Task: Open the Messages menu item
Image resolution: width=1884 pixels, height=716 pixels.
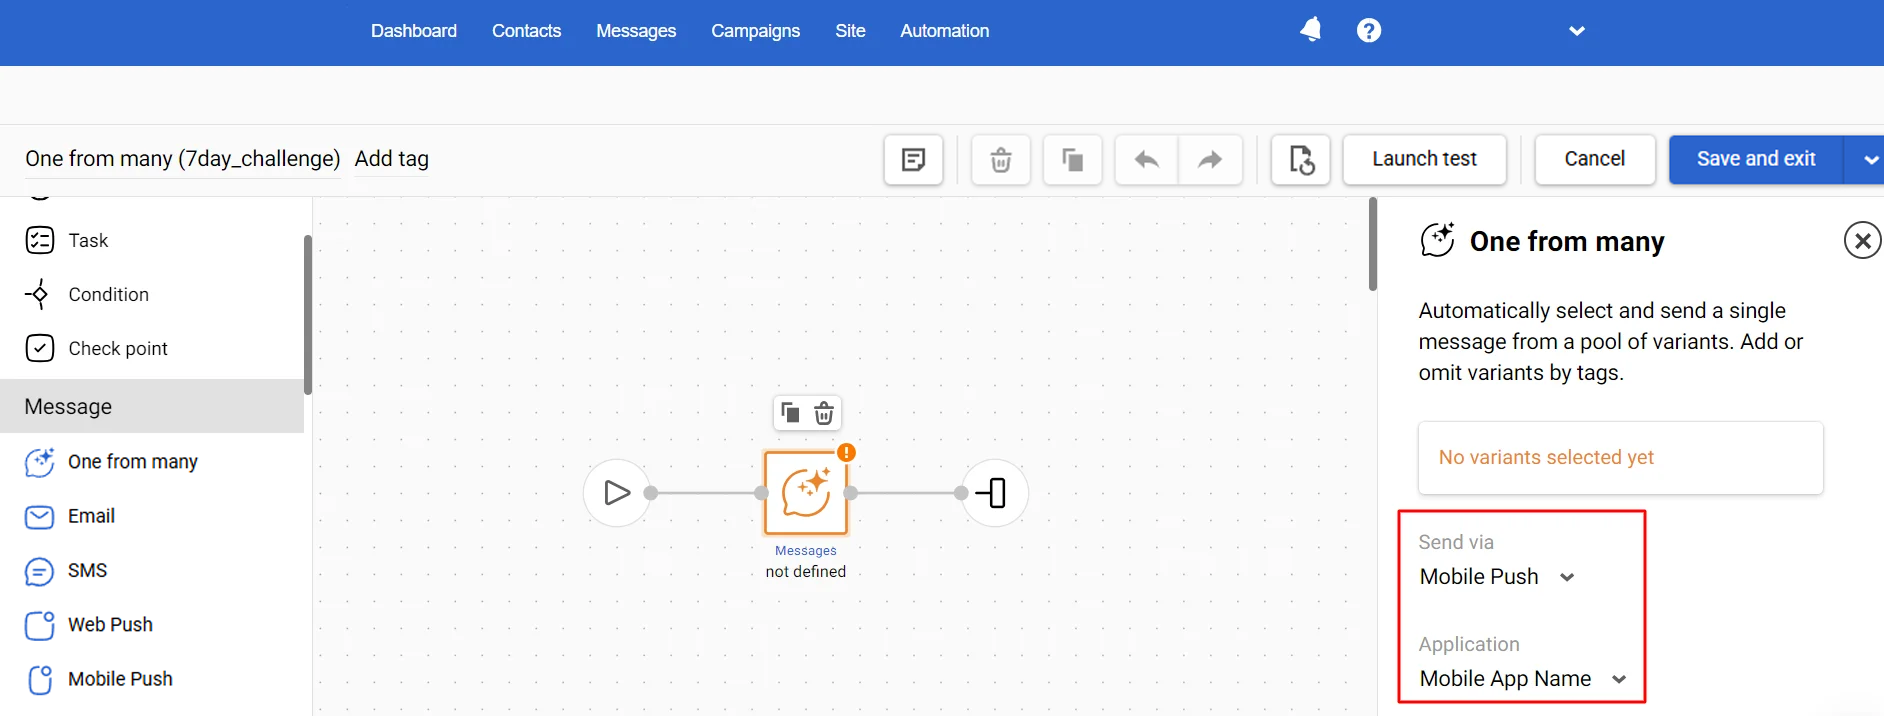Action: [636, 31]
